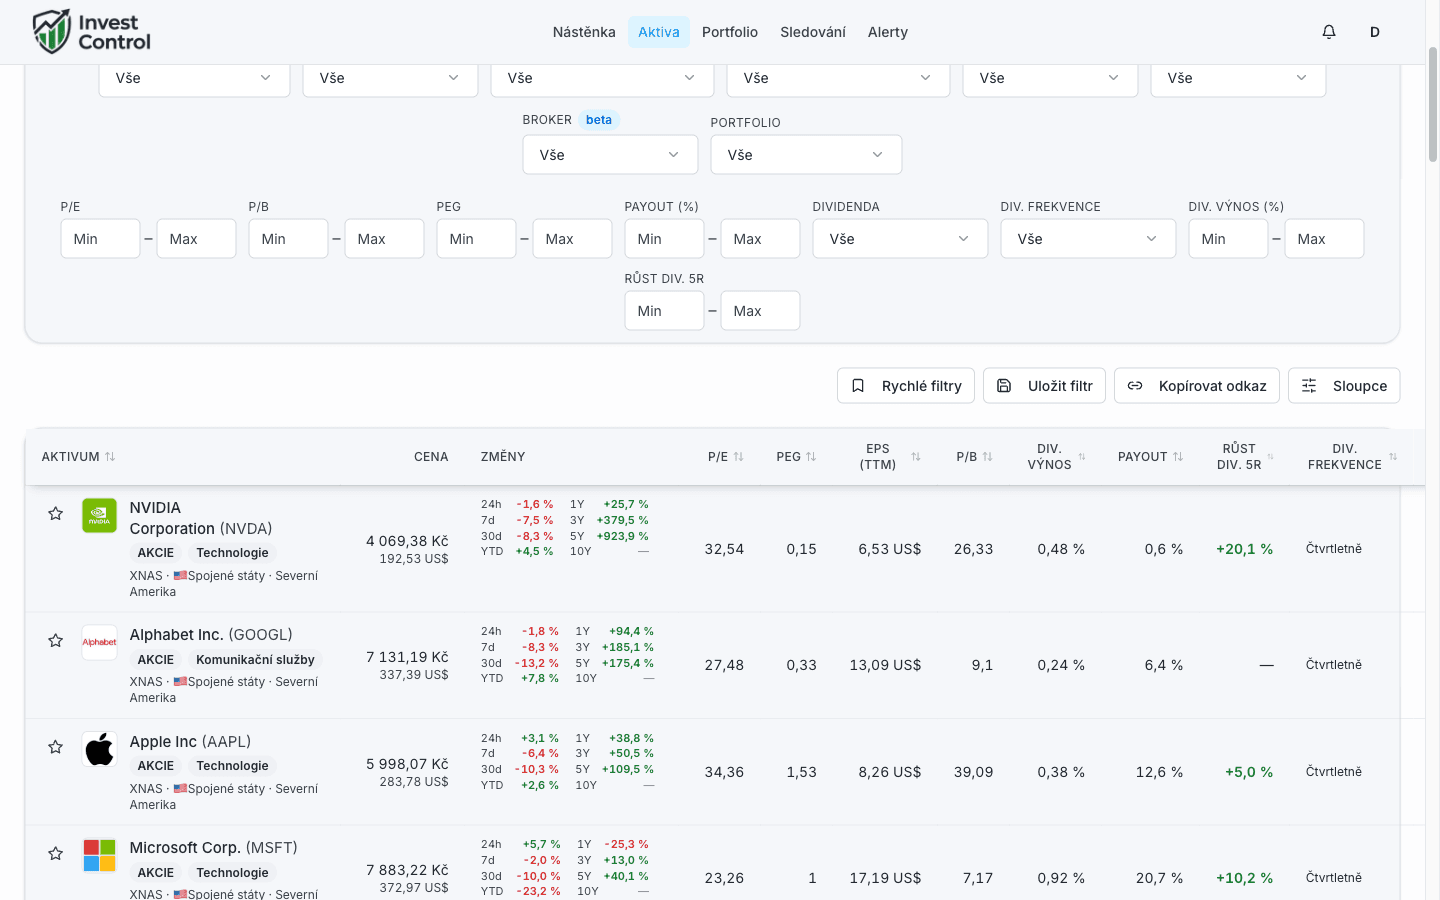Expand the BROKER dropdown
Viewport: 1440px width, 900px height.
(x=610, y=155)
